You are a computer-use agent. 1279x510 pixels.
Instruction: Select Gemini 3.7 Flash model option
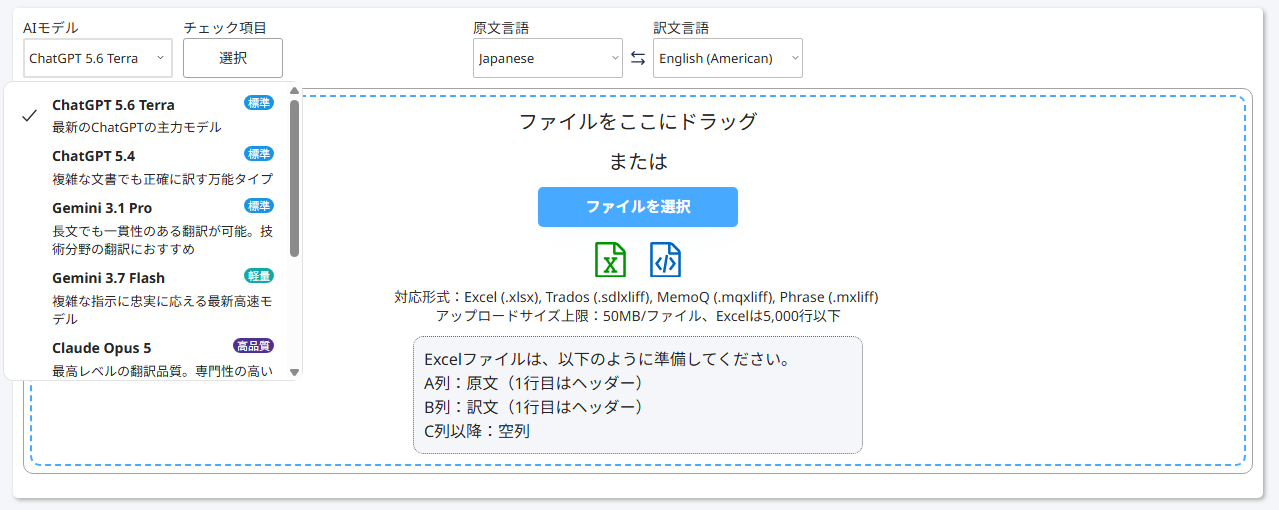pos(147,298)
